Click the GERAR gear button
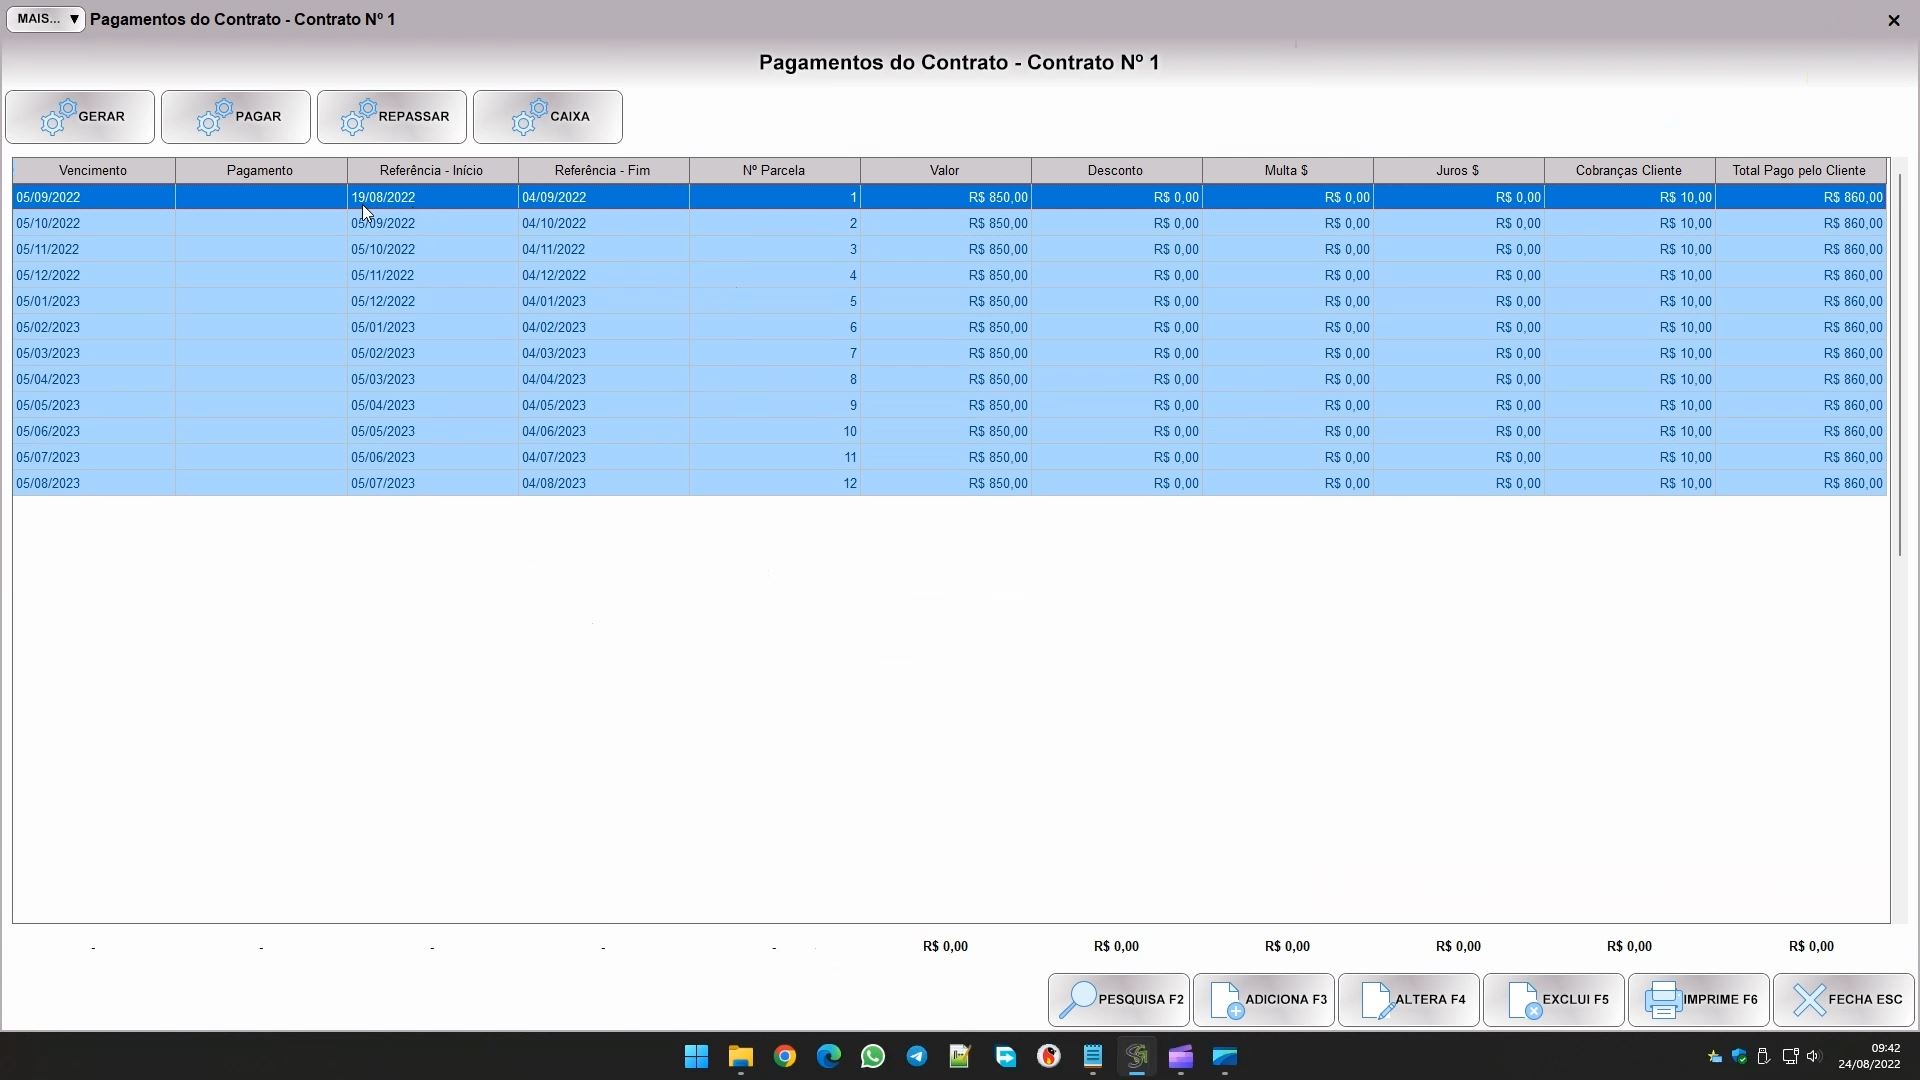Image resolution: width=1920 pixels, height=1080 pixels. (80, 117)
